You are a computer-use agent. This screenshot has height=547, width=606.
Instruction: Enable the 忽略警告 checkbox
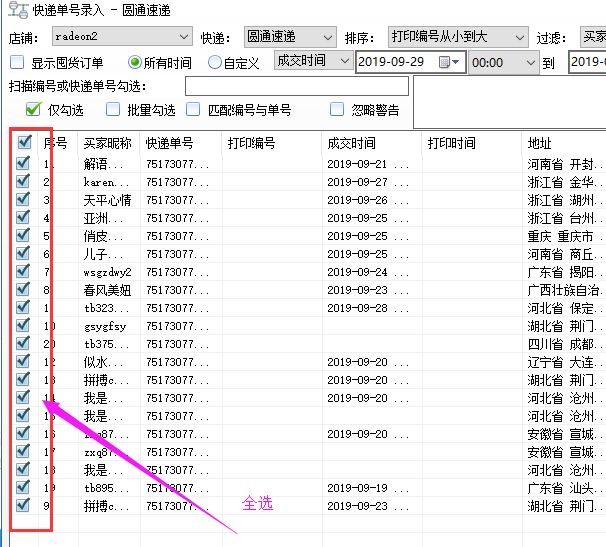[x=337, y=109]
